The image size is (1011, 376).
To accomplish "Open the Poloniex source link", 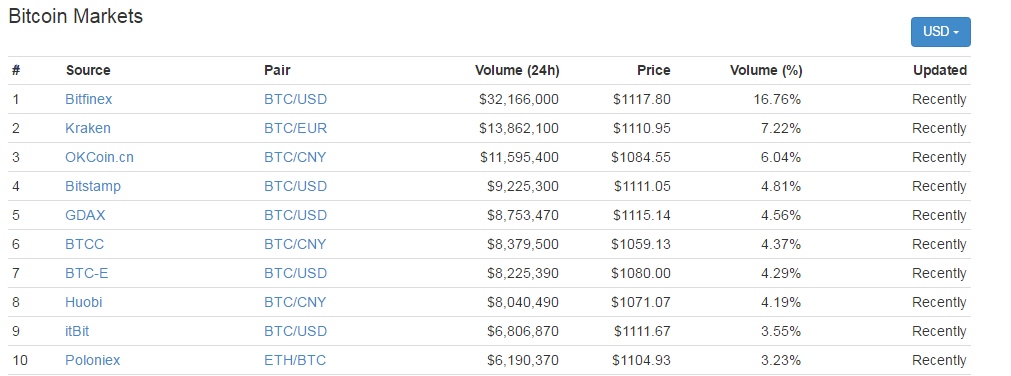I will 93,361.
